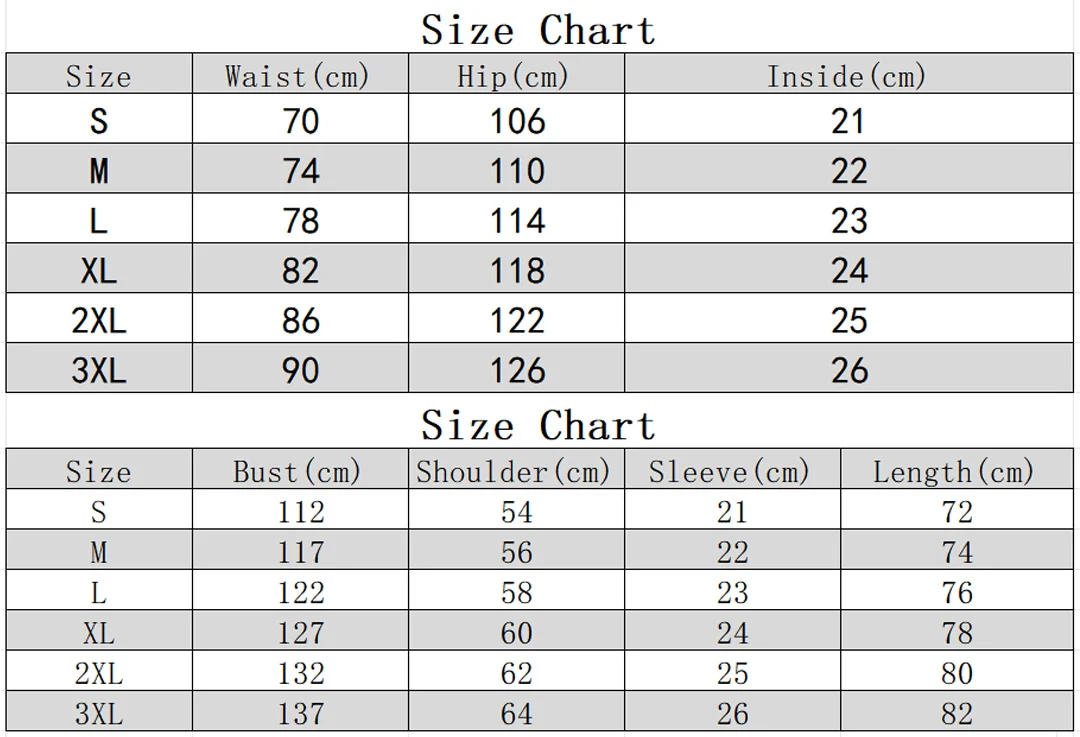This screenshot has width=1080, height=737.
Task: Click the Inside(cm) column header
Action: 847,76
